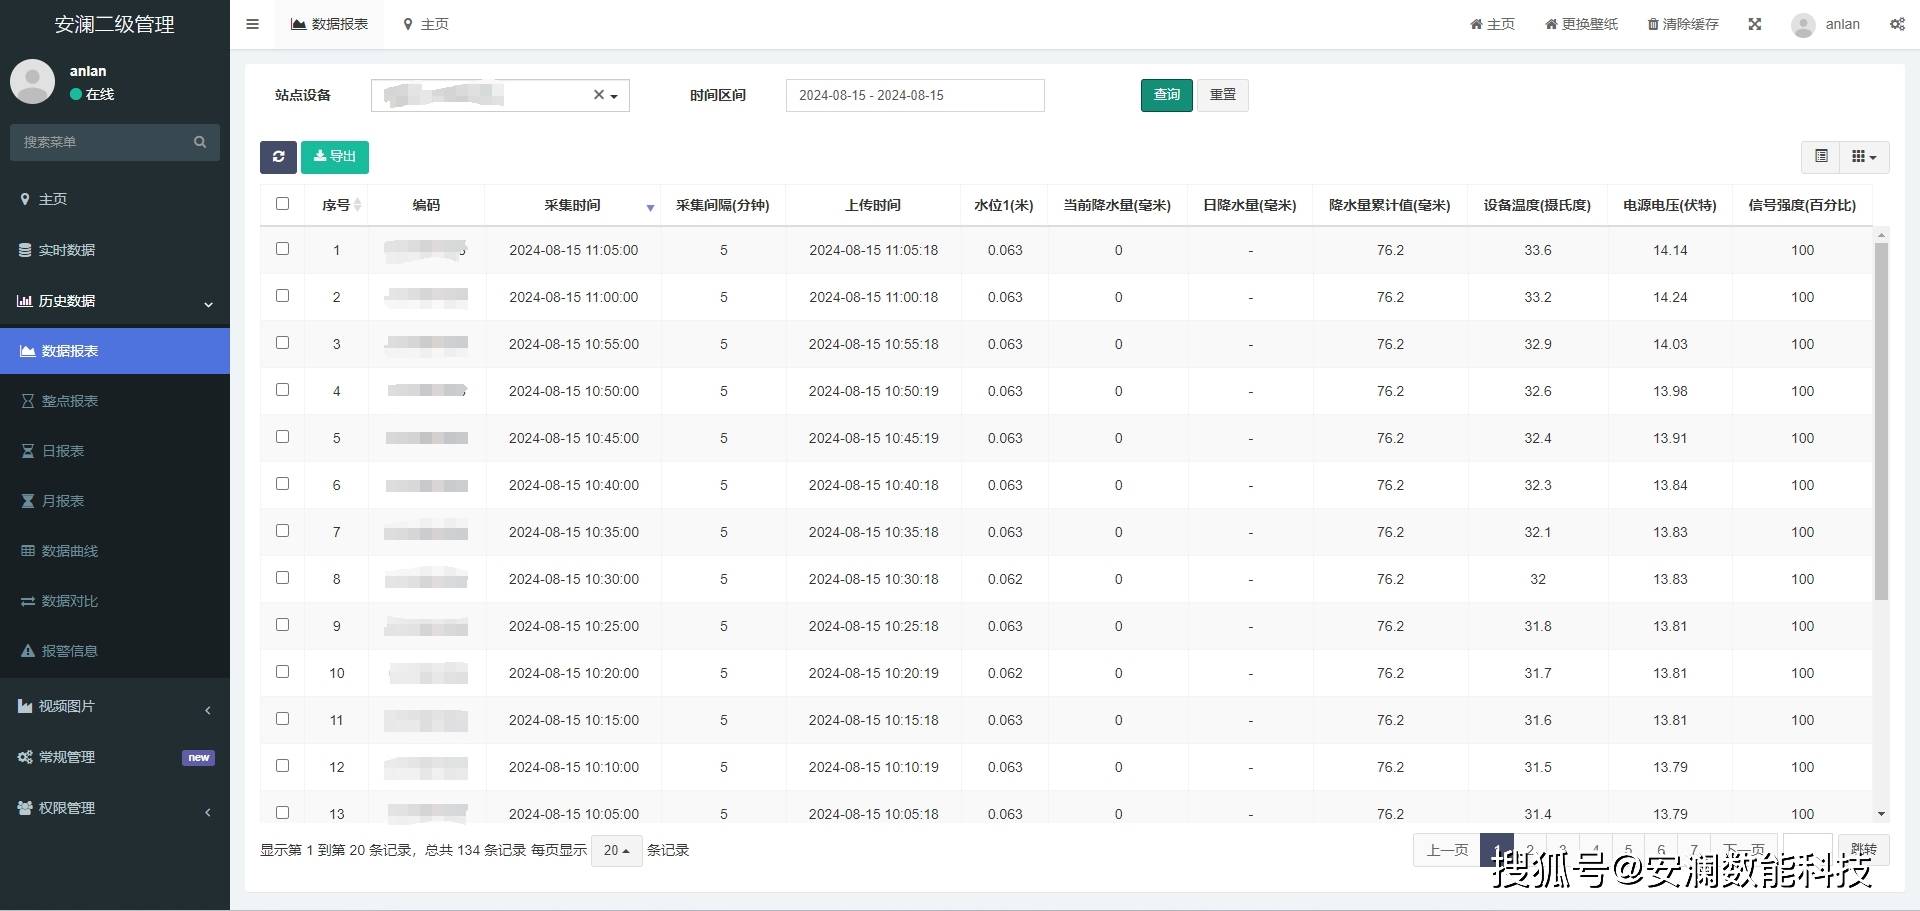Open 日报表 in the sidebar
The width and height of the screenshot is (1920, 911).
[x=115, y=451]
